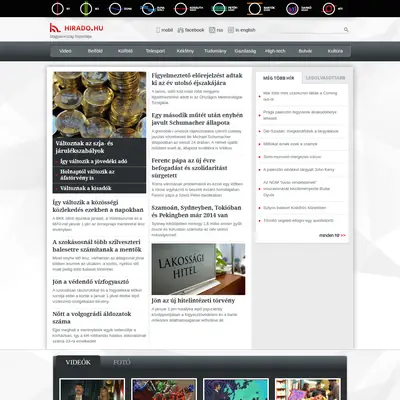The width and height of the screenshot is (400, 400).
Task: Open third video thumbnail with blue map
Action: 236,389
